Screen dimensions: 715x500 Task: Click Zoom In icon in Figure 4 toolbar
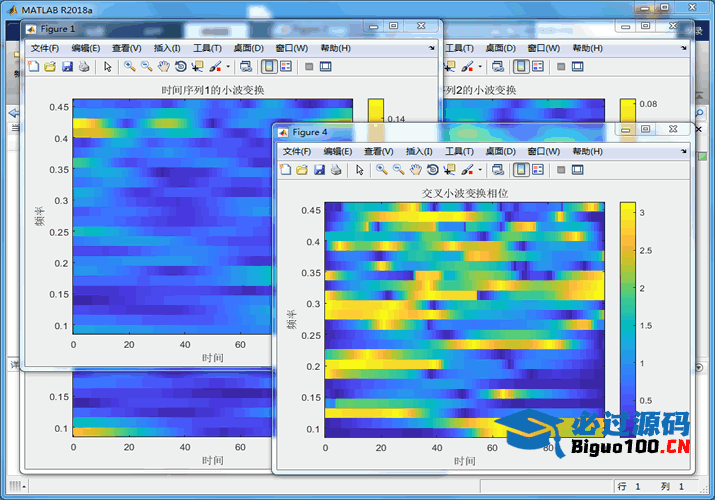tap(382, 170)
